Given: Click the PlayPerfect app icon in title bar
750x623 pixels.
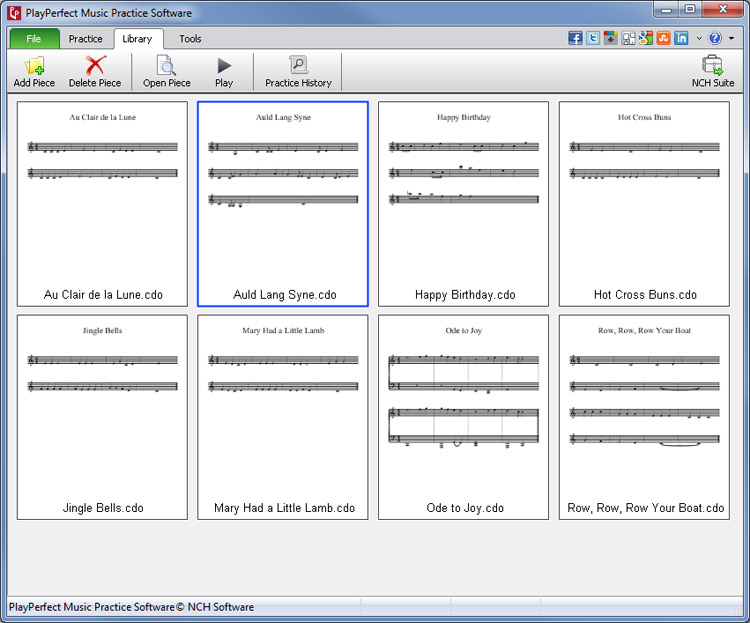Looking at the screenshot, I should [14, 13].
